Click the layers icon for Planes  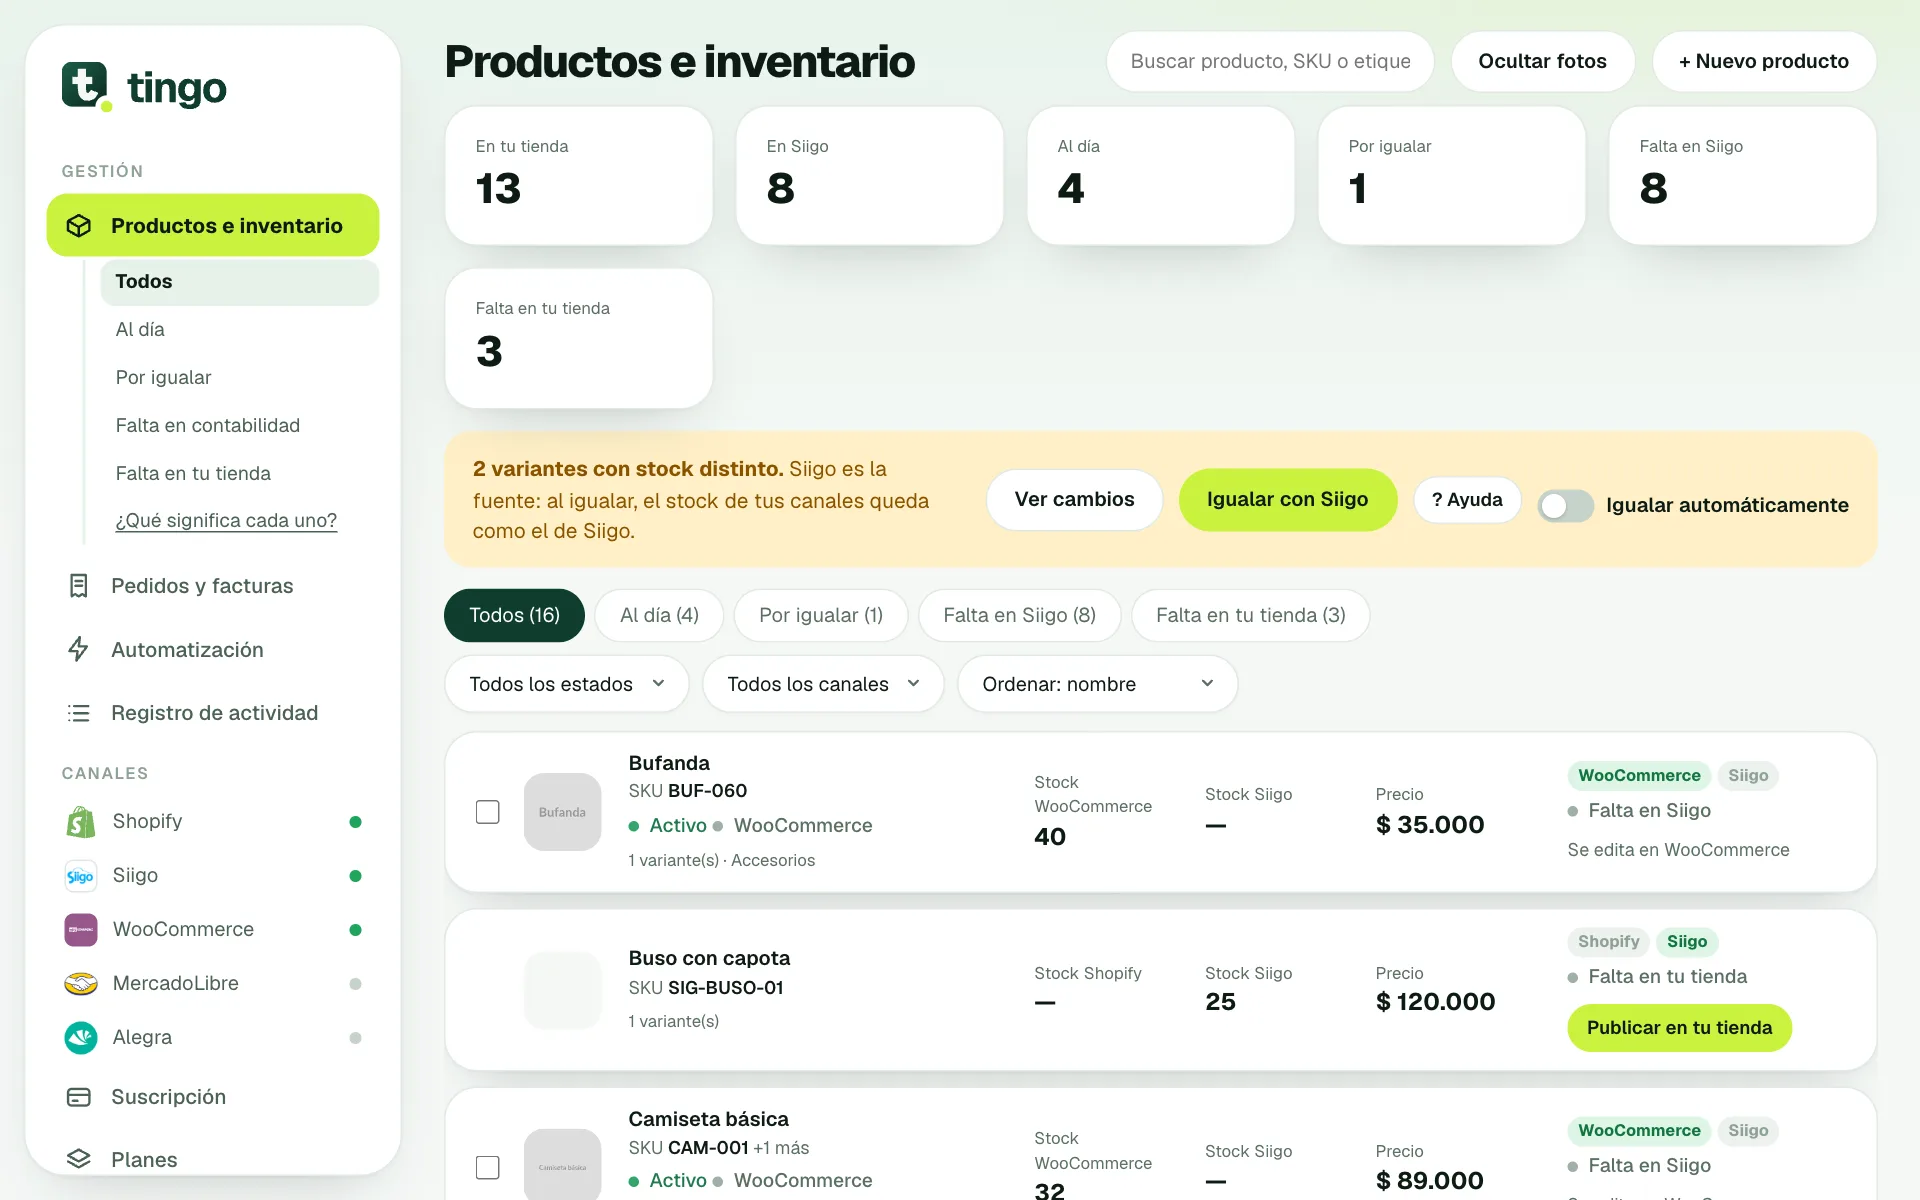pos(79,1160)
